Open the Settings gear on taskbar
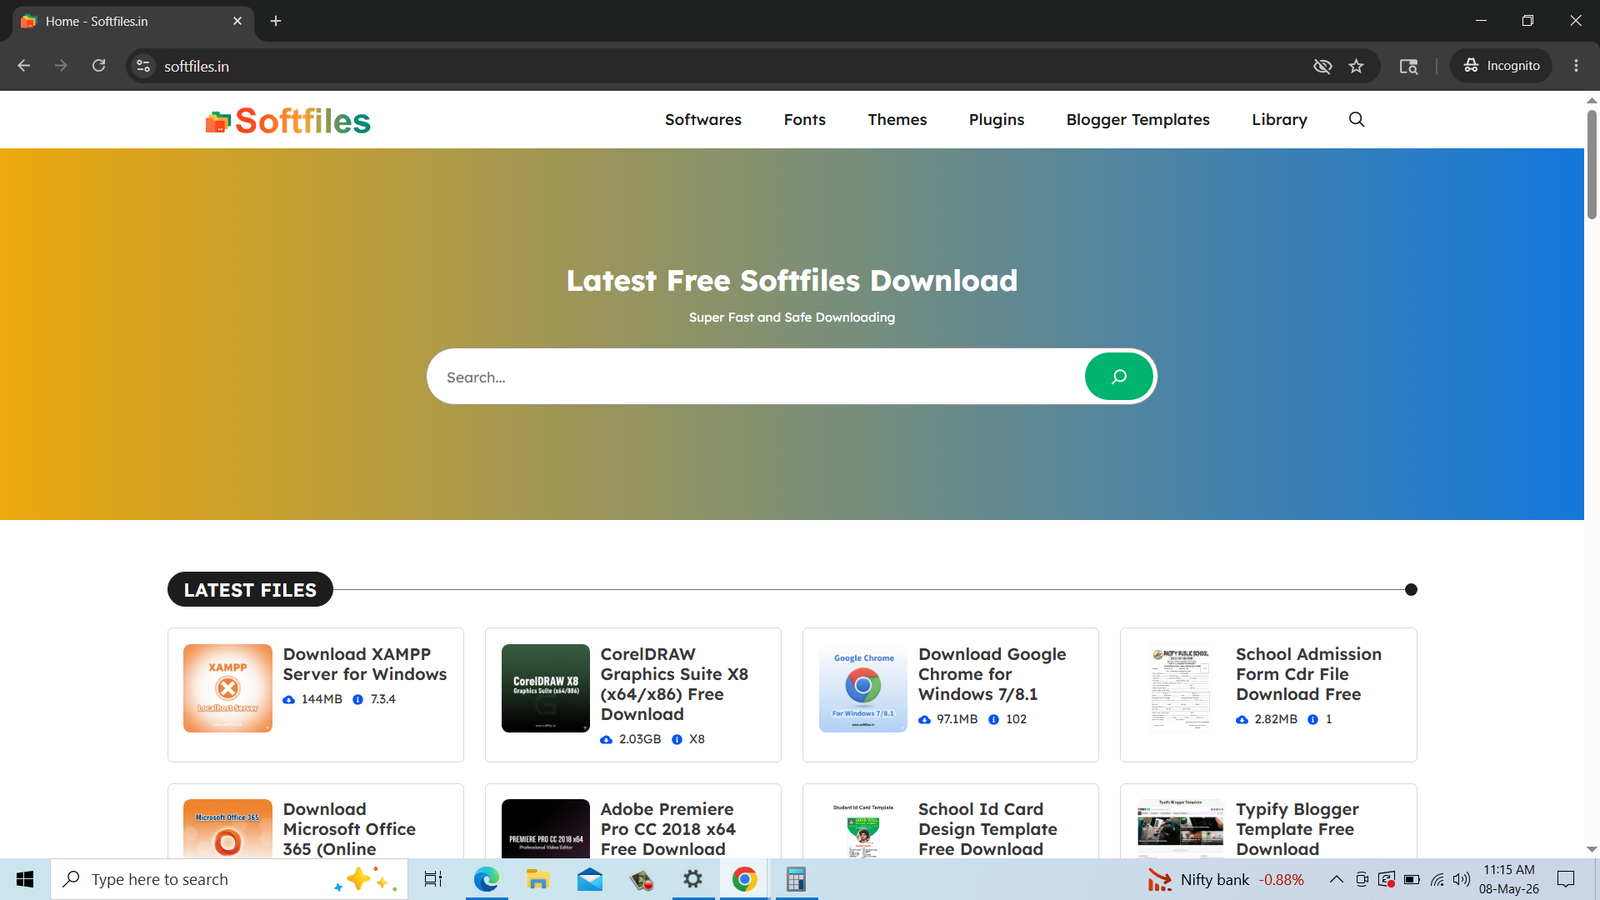 (x=692, y=879)
